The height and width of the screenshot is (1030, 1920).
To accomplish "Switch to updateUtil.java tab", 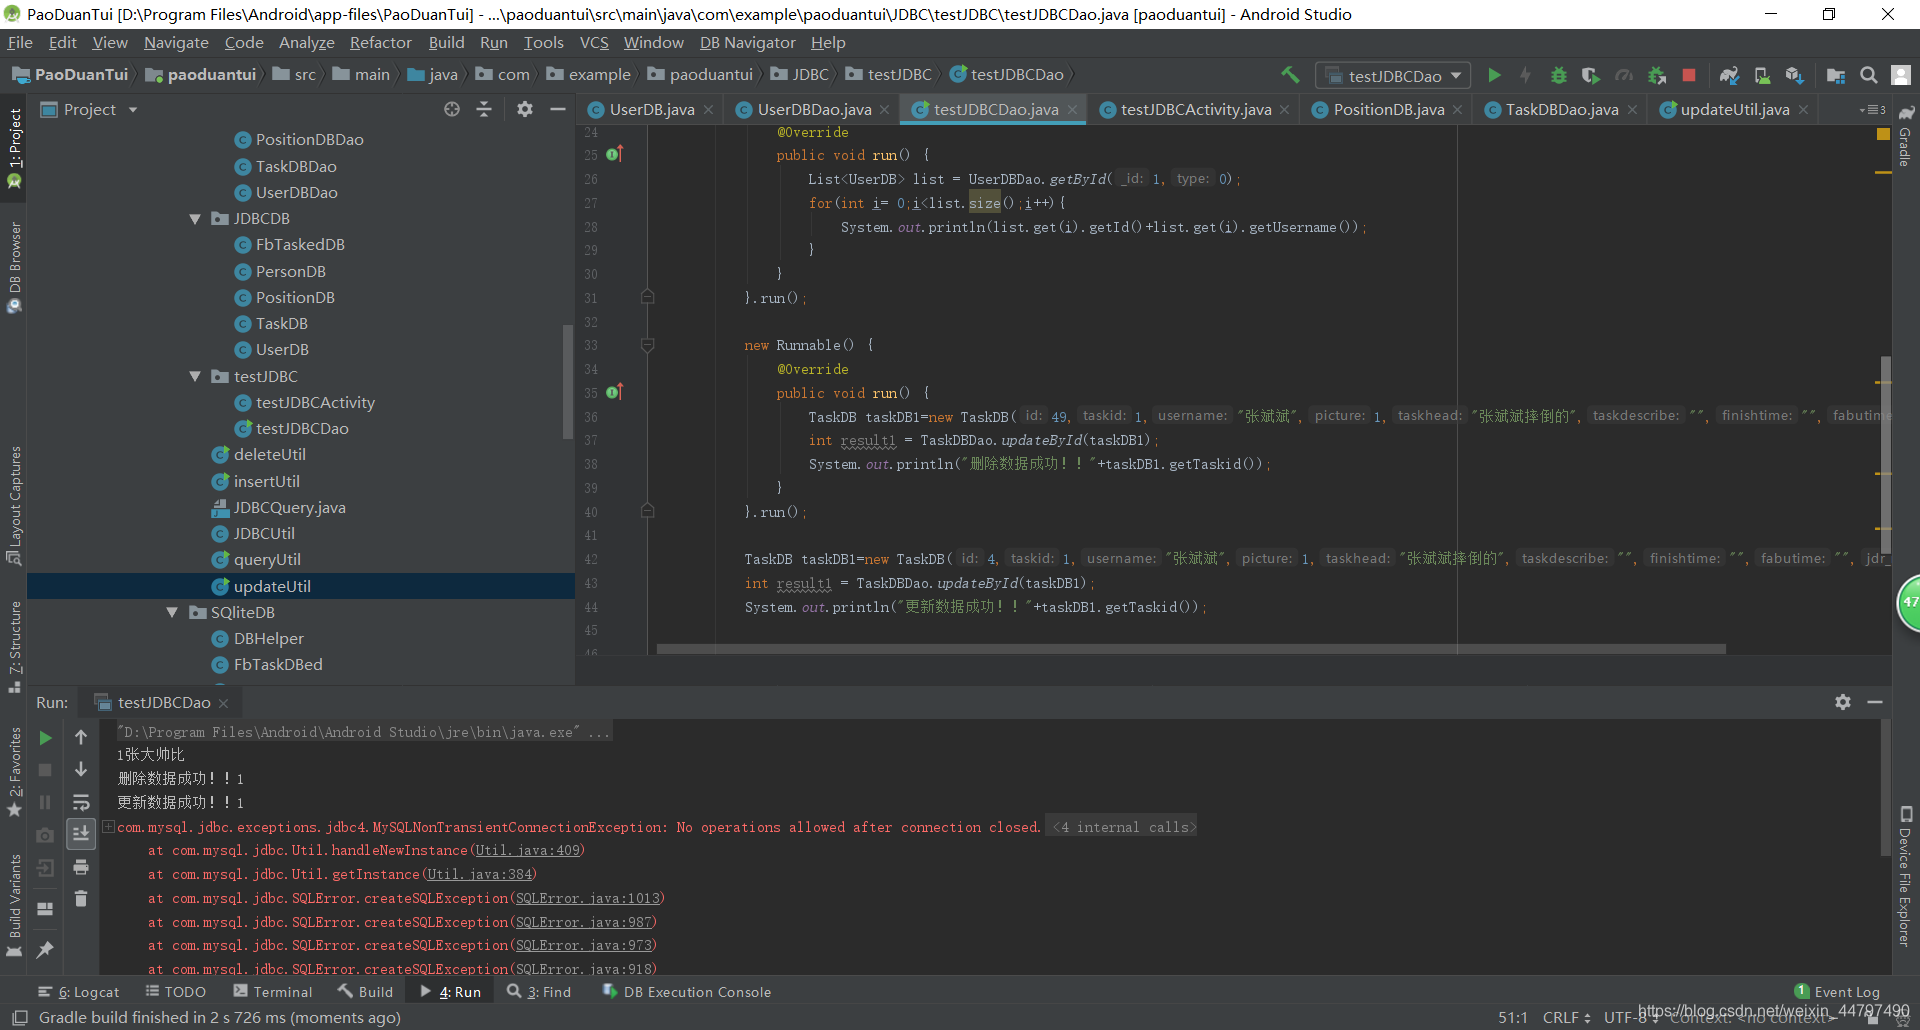I will pos(1734,109).
